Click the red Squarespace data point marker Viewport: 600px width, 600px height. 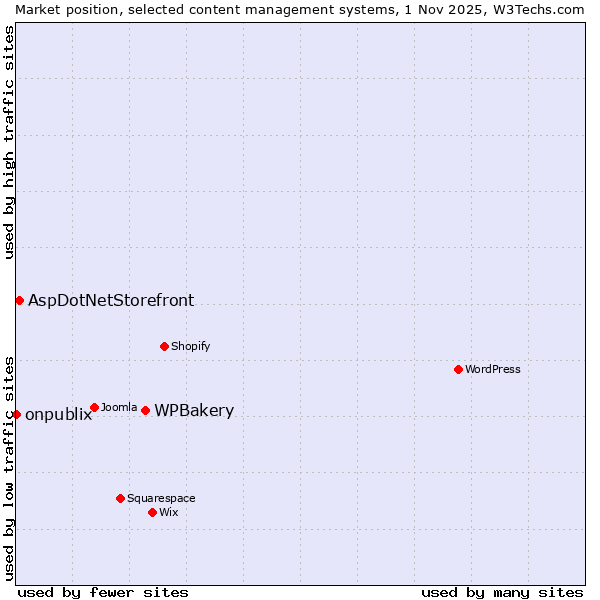[120, 498]
